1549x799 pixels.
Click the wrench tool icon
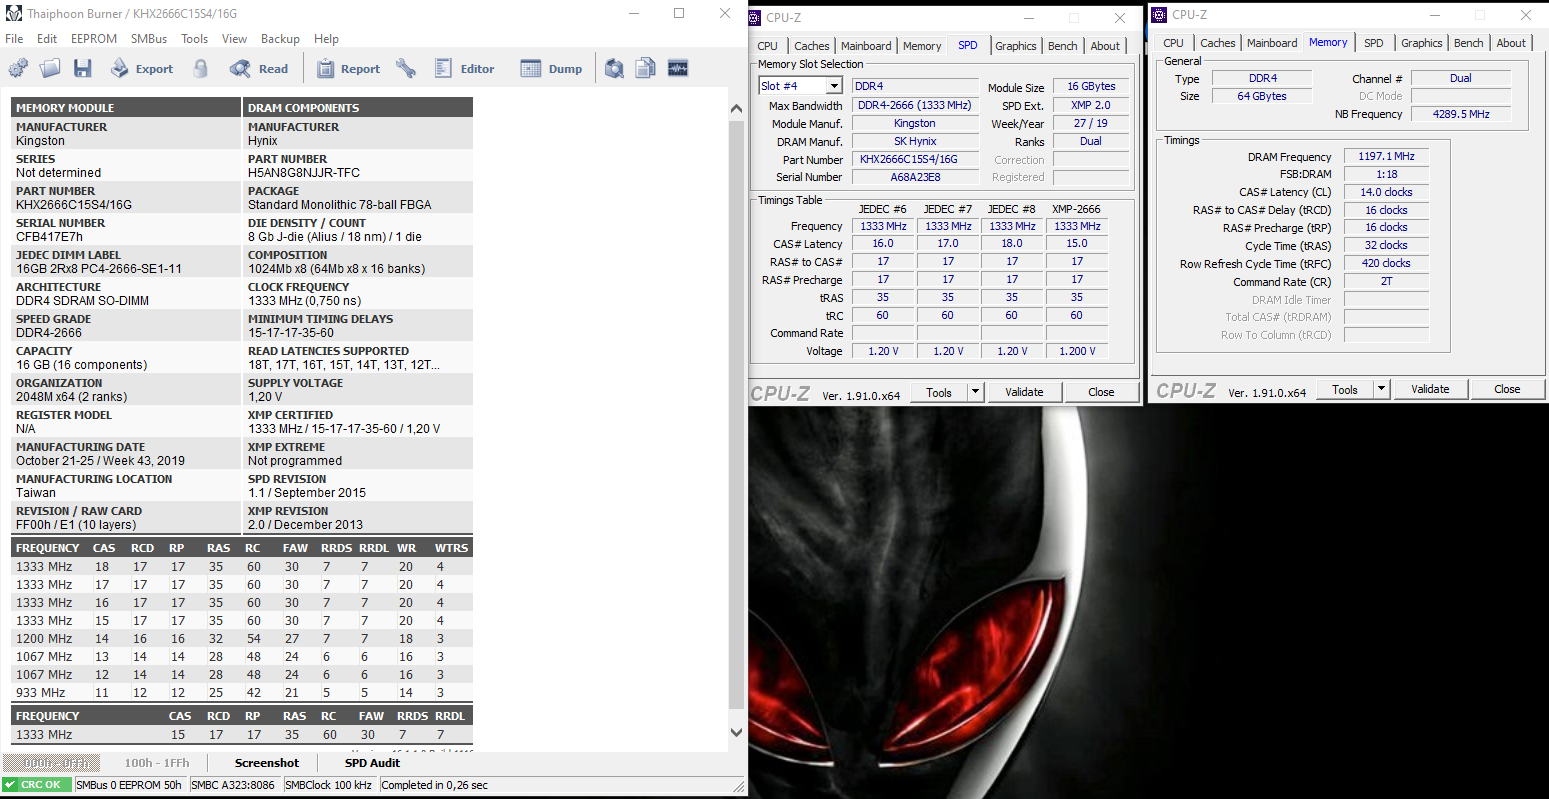coord(405,69)
